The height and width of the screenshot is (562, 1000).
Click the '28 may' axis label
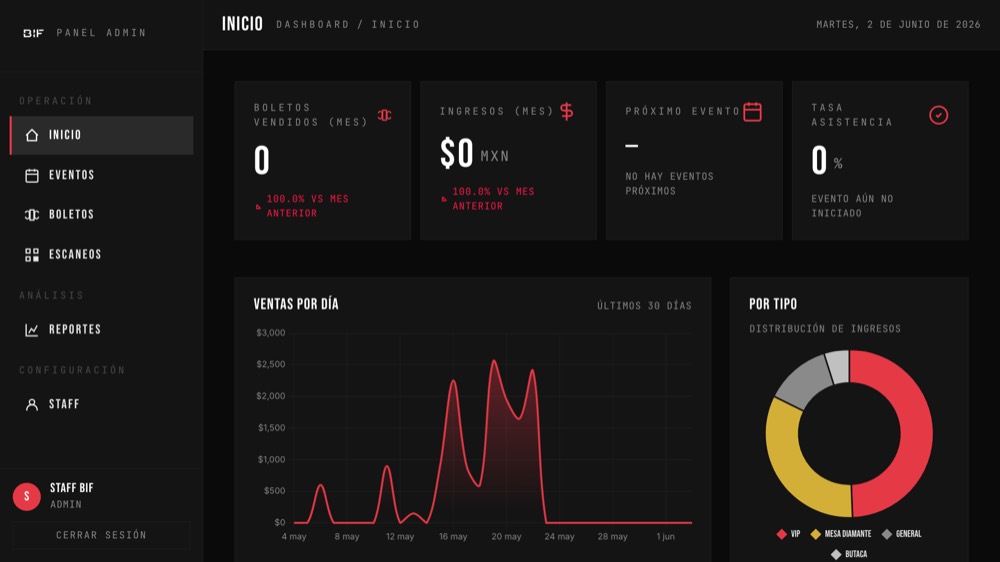pyautogui.click(x=612, y=536)
